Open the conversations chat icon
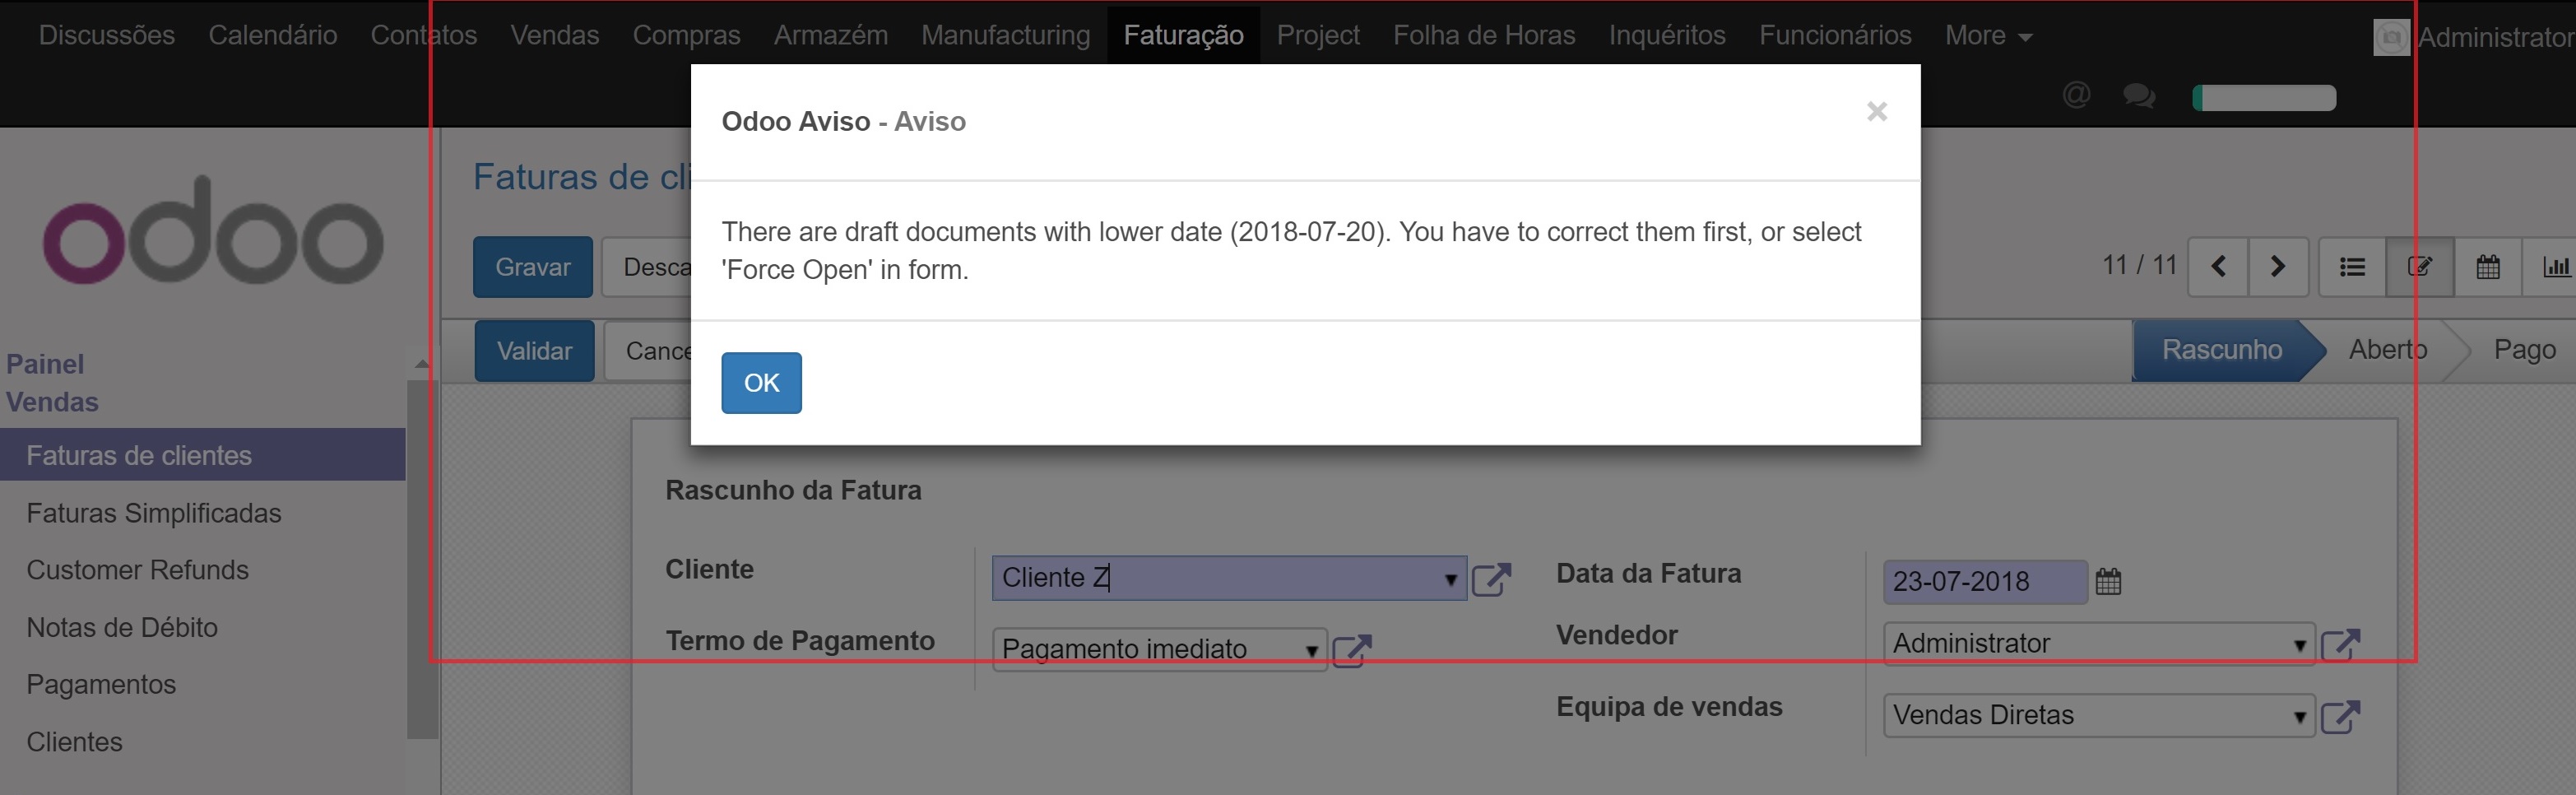Image resolution: width=2576 pixels, height=795 pixels. [x=2138, y=96]
